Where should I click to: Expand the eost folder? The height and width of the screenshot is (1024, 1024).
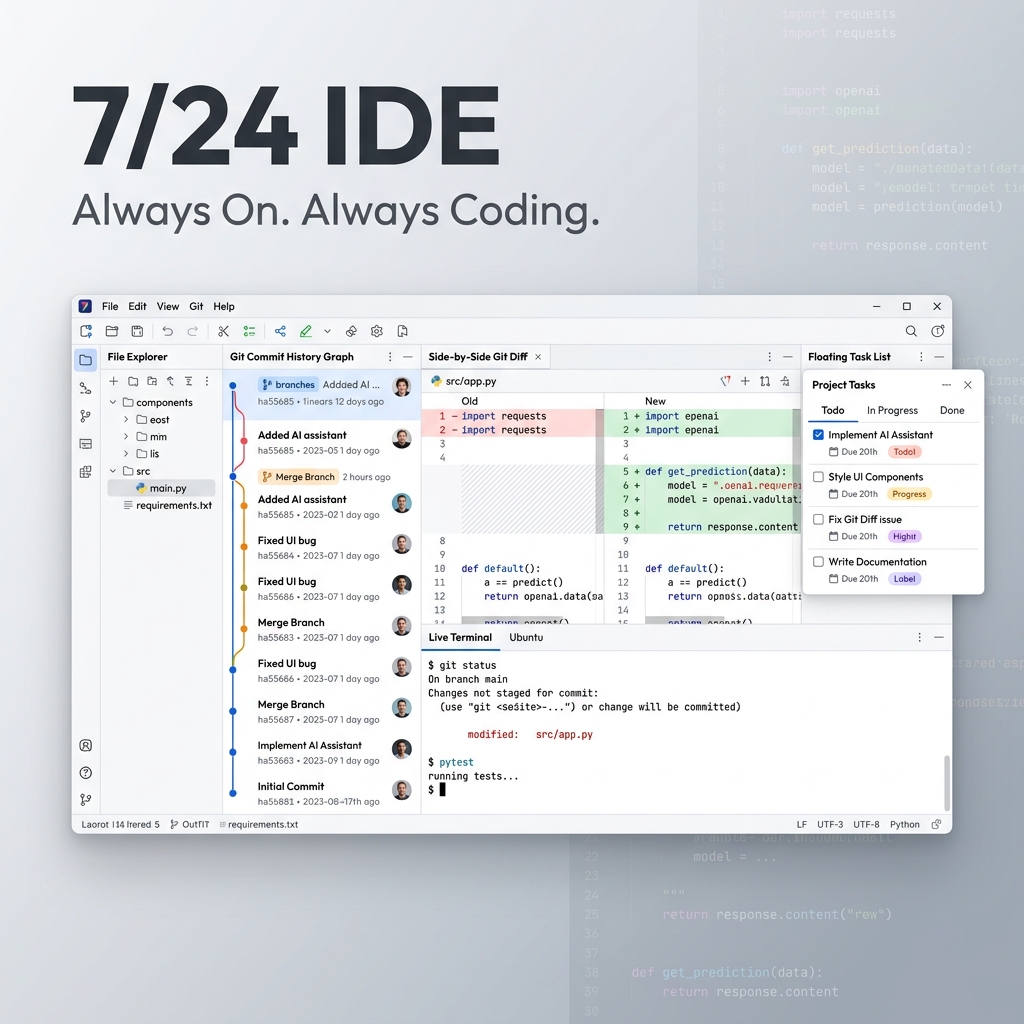point(126,419)
